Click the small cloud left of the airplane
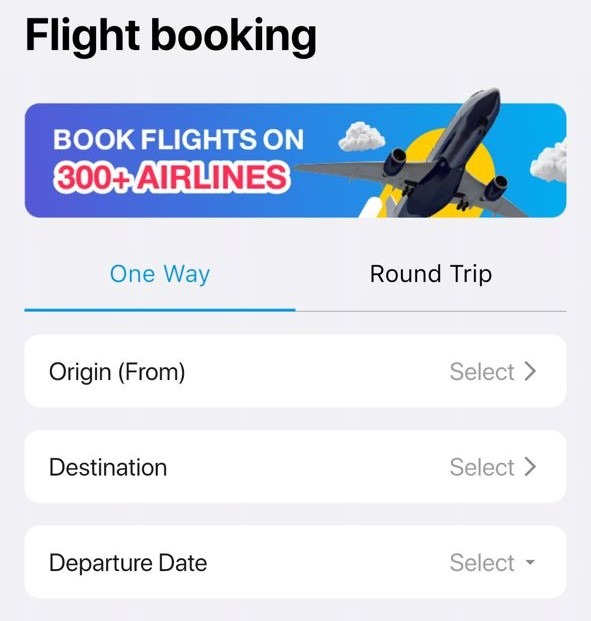Viewport: 591px width, 621px height. click(361, 137)
